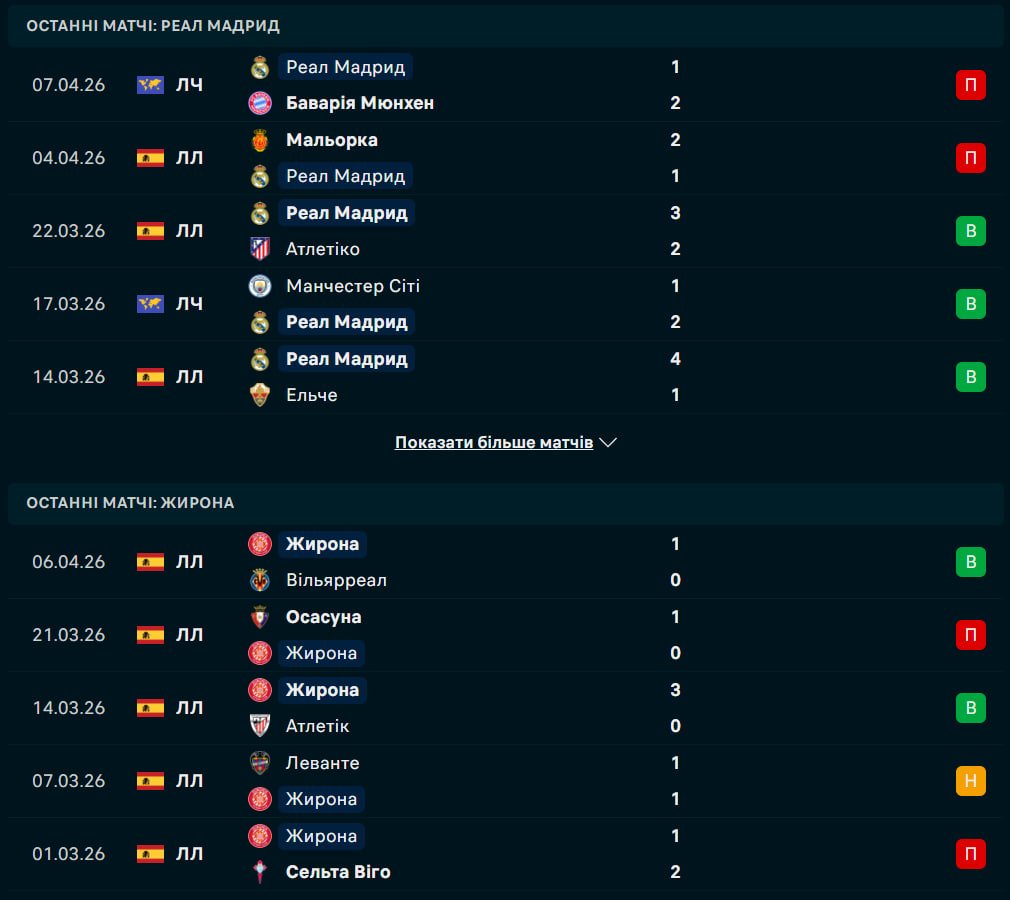1010x900 pixels.
Task: Click the orange draw badge for Levante–Girona
Action: 970,781
